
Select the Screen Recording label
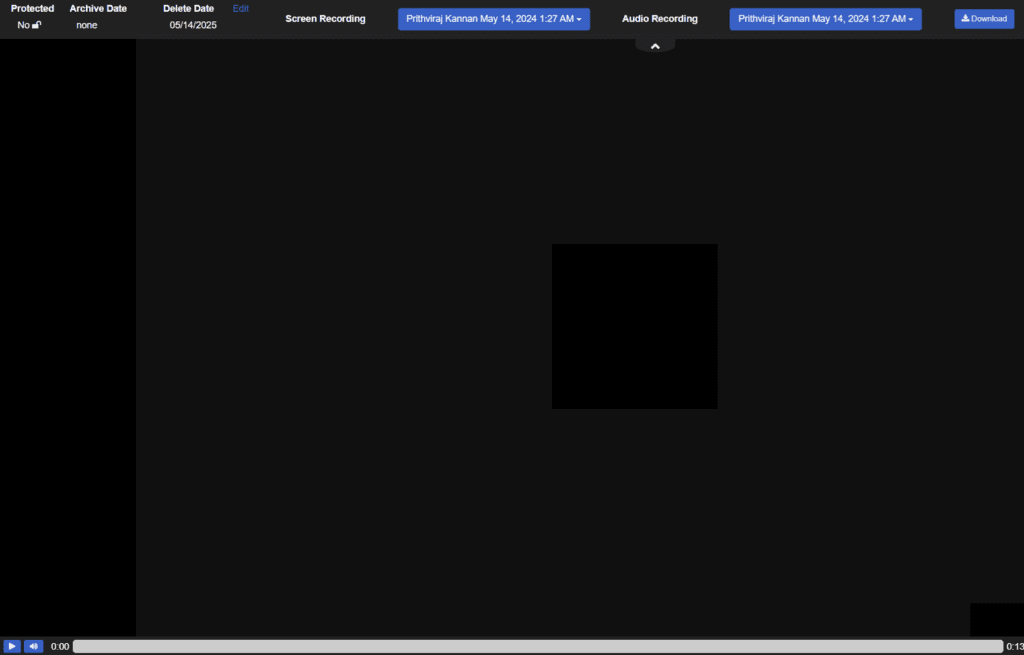tap(325, 18)
